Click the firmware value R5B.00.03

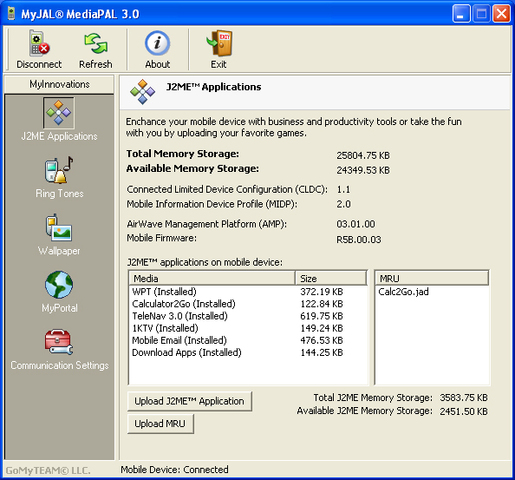point(359,240)
